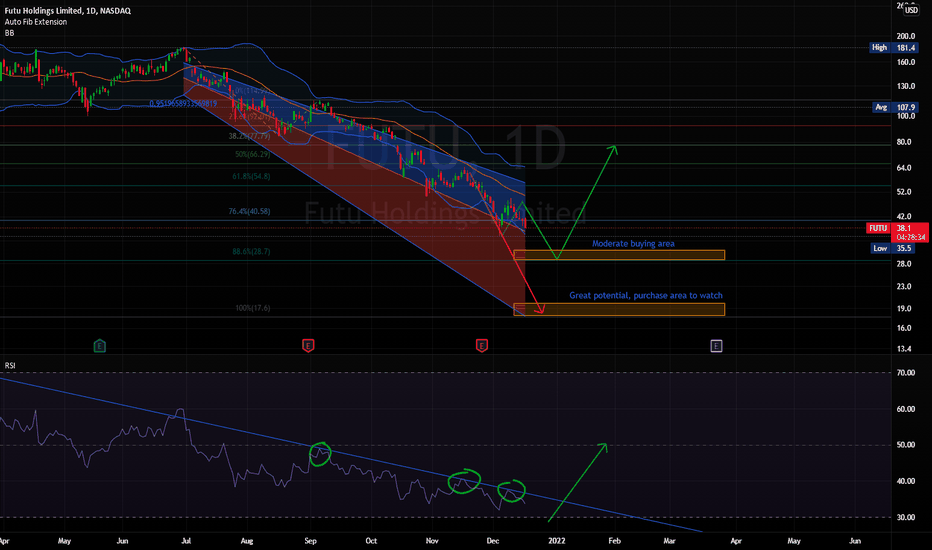
Task: Click the 40.00 RSI axis value
Action: coord(906,481)
